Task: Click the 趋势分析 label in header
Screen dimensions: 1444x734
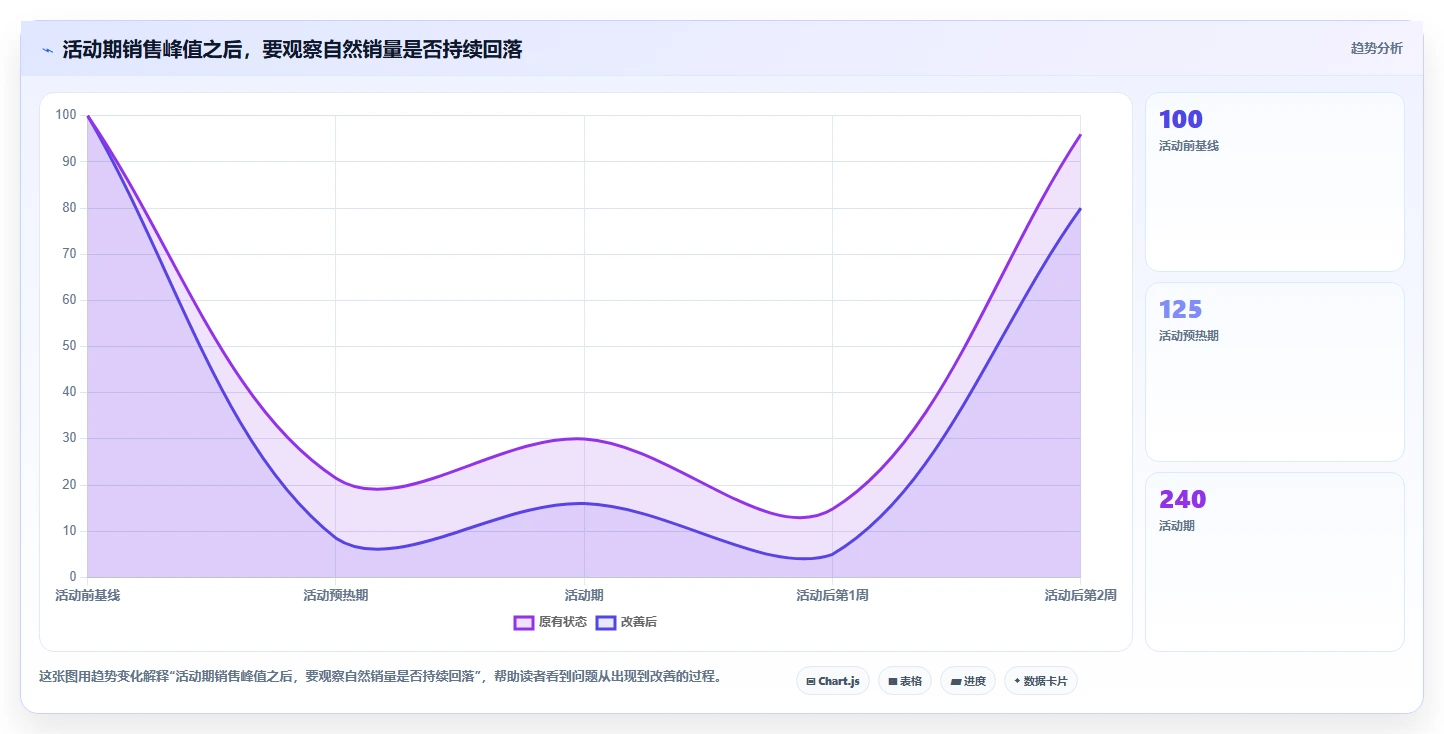Action: (1376, 48)
